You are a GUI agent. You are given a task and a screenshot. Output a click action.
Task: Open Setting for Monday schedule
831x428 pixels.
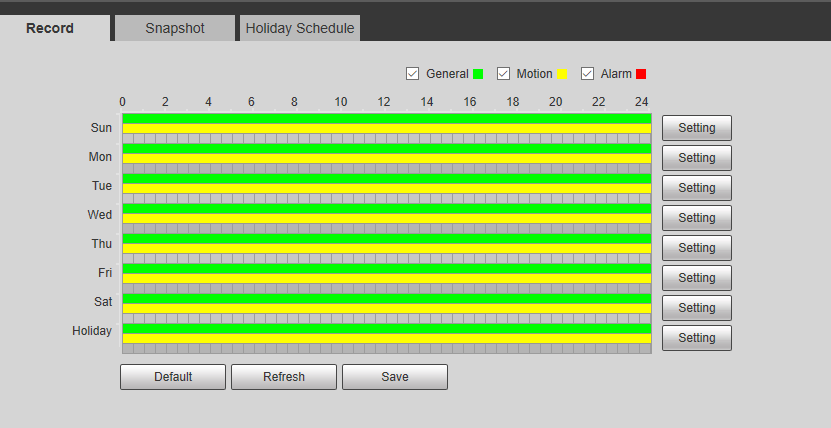click(696, 158)
